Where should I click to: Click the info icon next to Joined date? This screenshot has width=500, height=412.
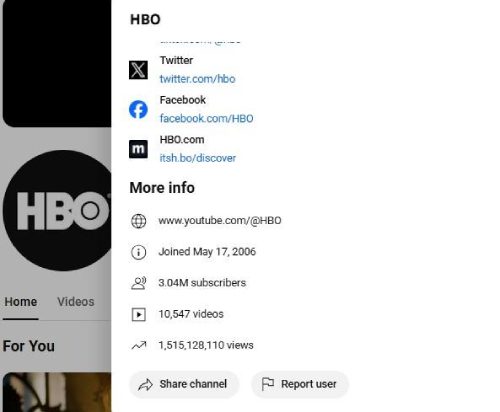(139, 252)
